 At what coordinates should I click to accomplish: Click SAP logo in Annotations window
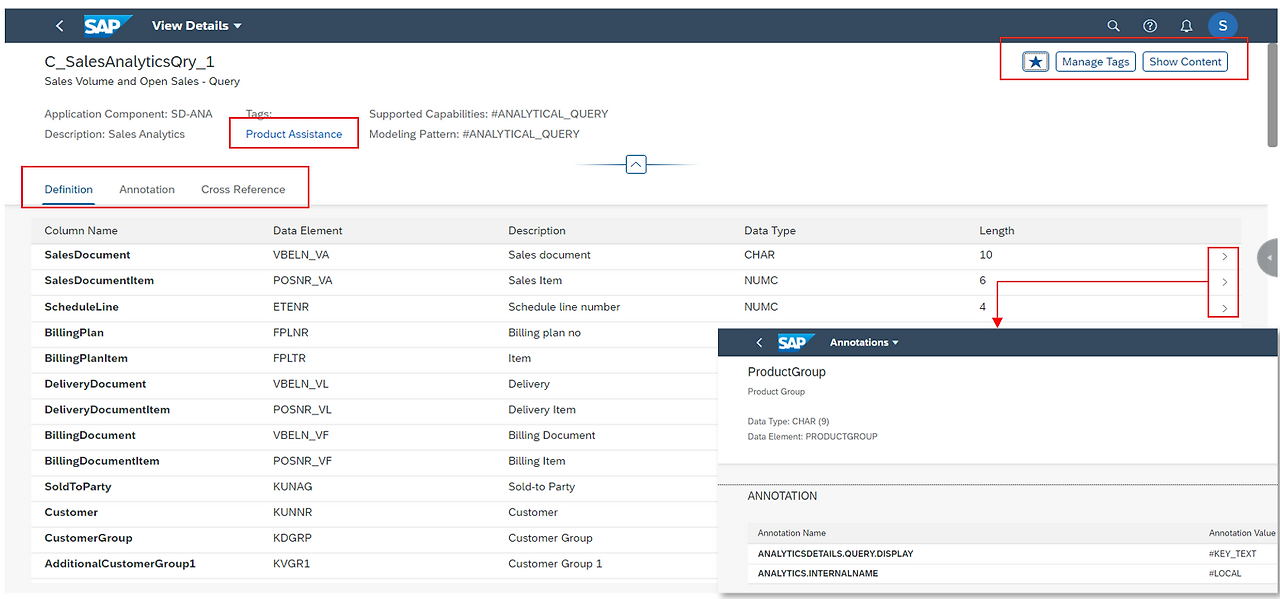click(795, 343)
